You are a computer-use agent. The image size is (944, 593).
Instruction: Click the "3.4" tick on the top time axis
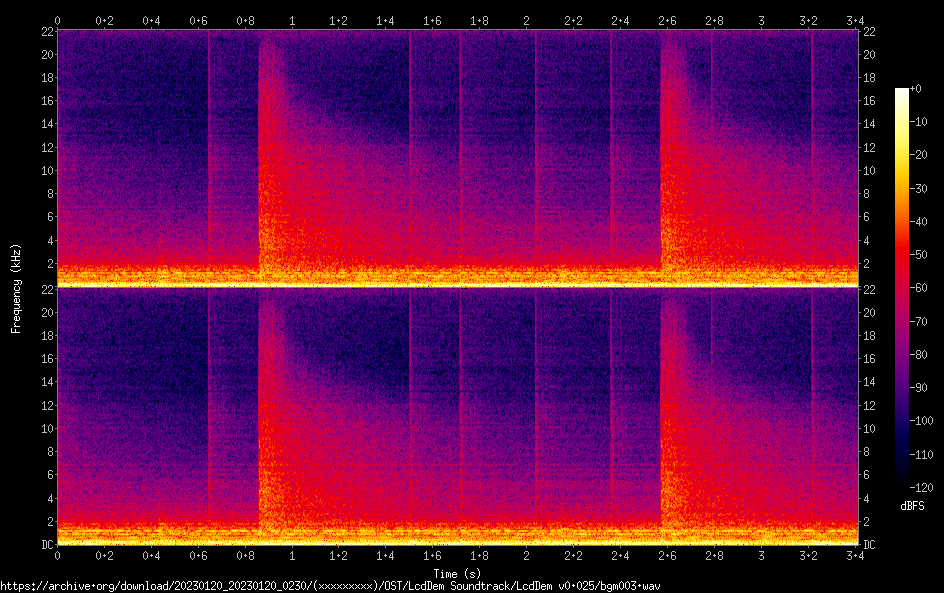[856, 20]
